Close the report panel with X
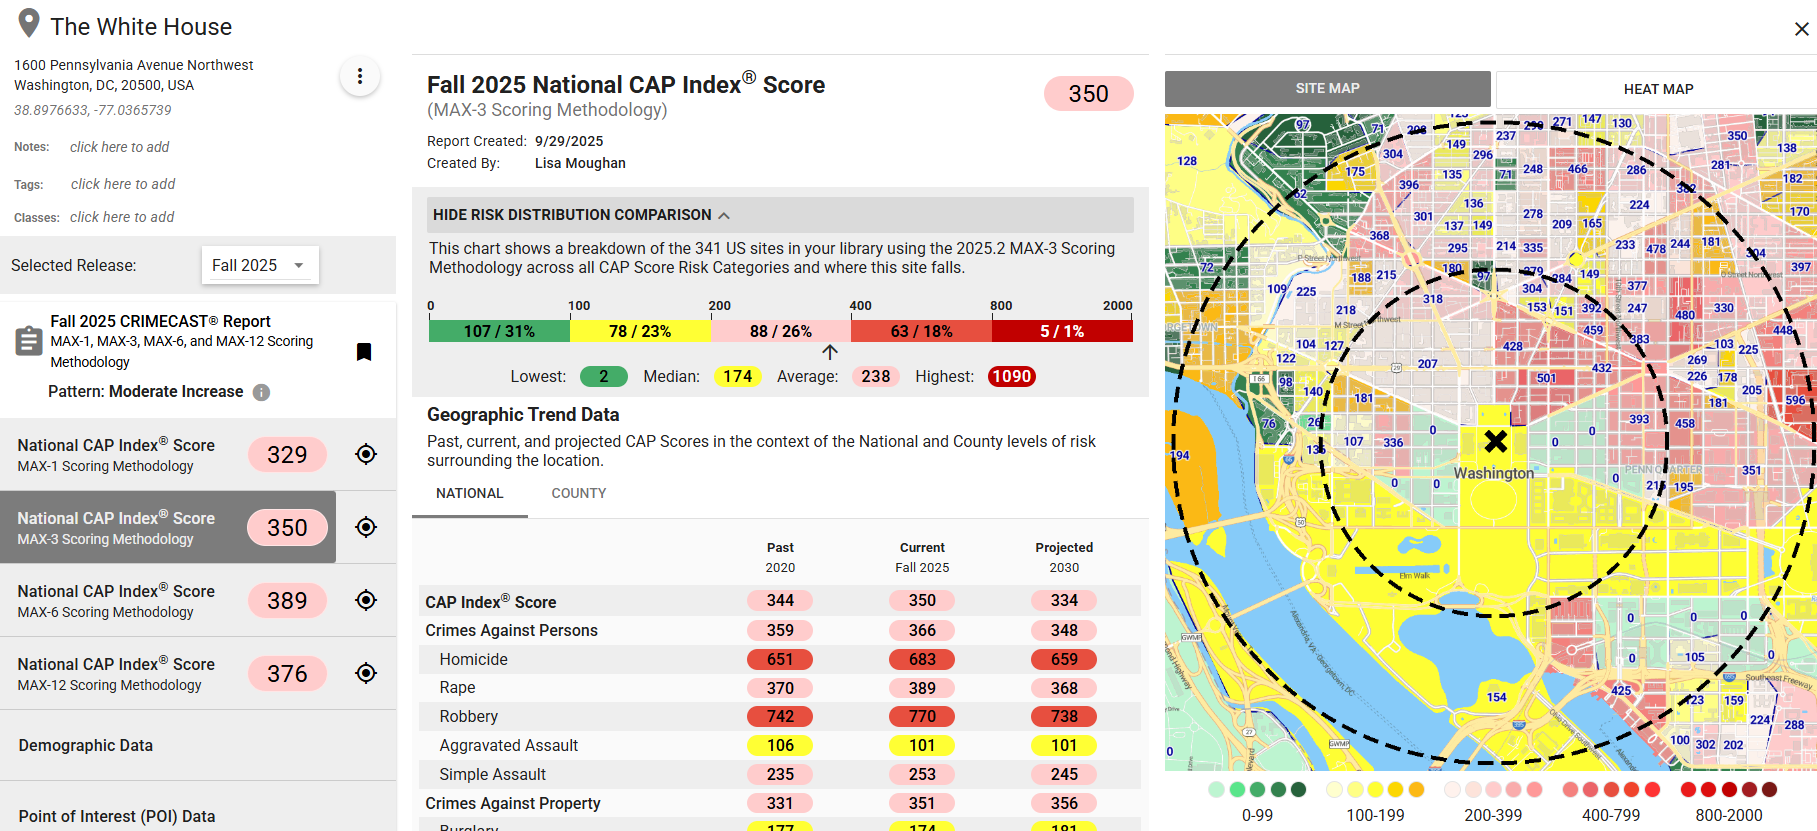This screenshot has height=831, width=1817. point(1801,29)
